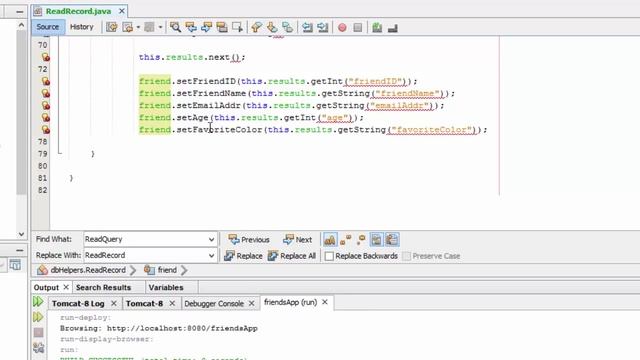Toggle Wrap Around in find bar

(392, 240)
